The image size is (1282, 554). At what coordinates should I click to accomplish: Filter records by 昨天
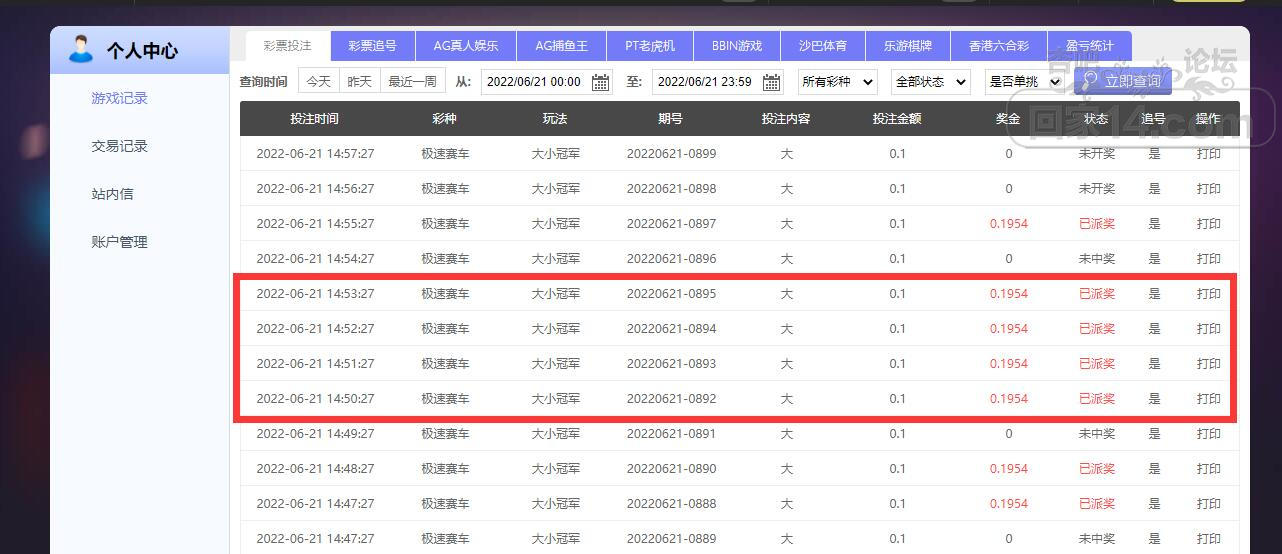tap(360, 82)
